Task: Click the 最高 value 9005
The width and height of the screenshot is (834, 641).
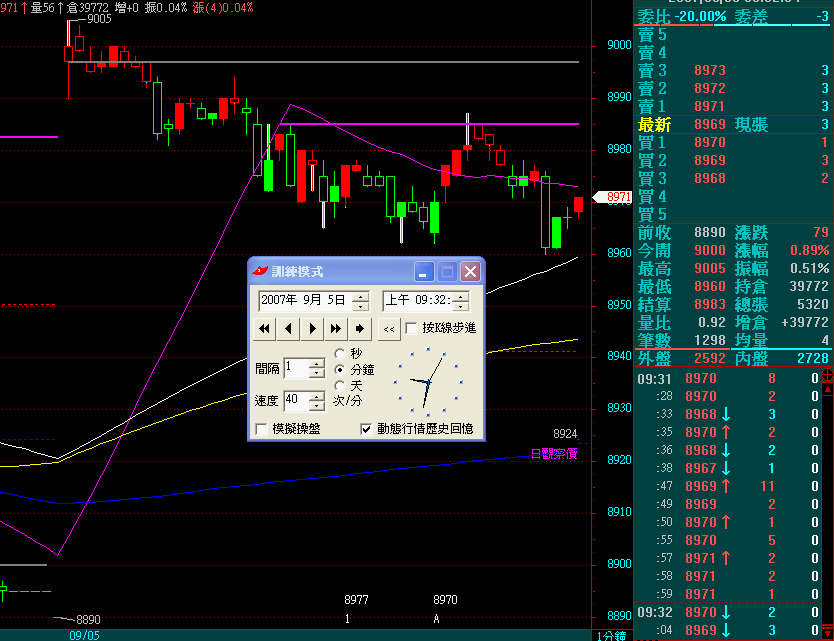Action: (x=710, y=269)
